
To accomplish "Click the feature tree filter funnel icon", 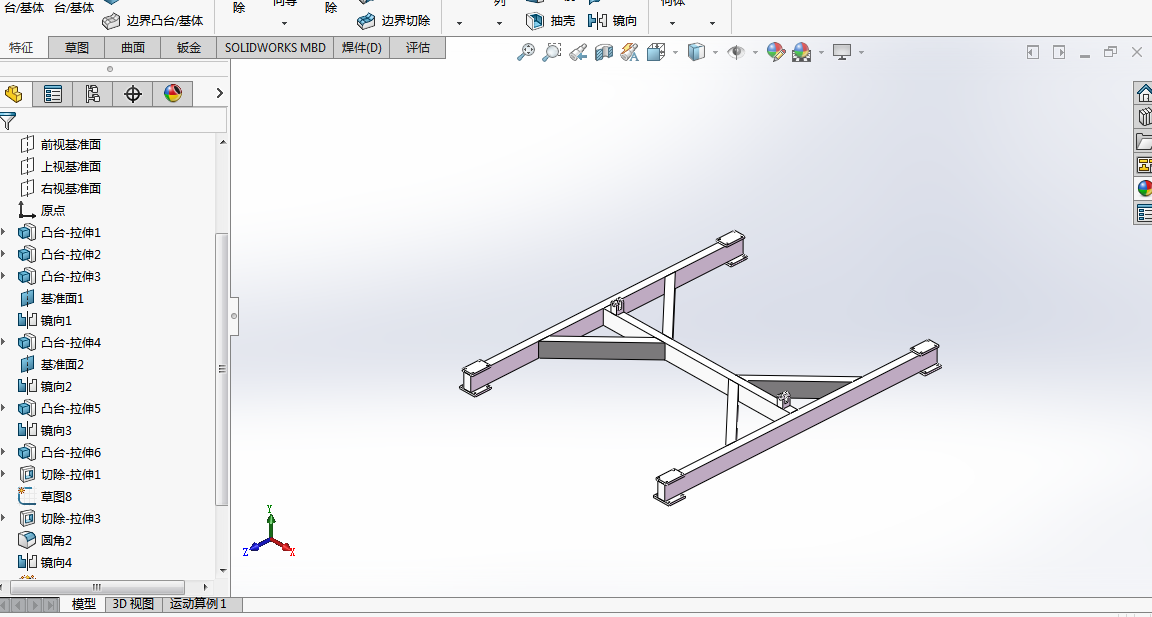I will (x=7, y=121).
